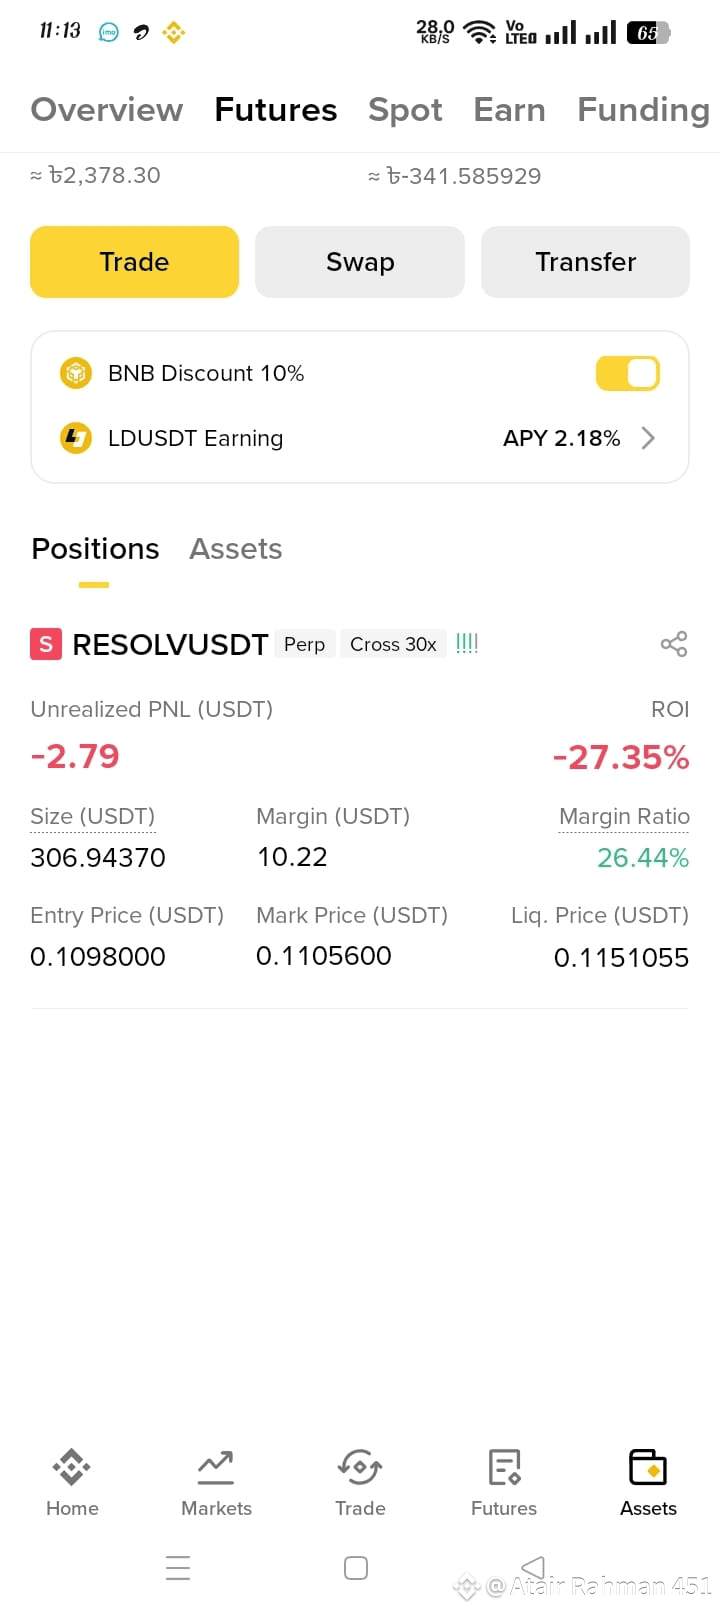Tap the Transfer button
720x1612 pixels.
585,262
